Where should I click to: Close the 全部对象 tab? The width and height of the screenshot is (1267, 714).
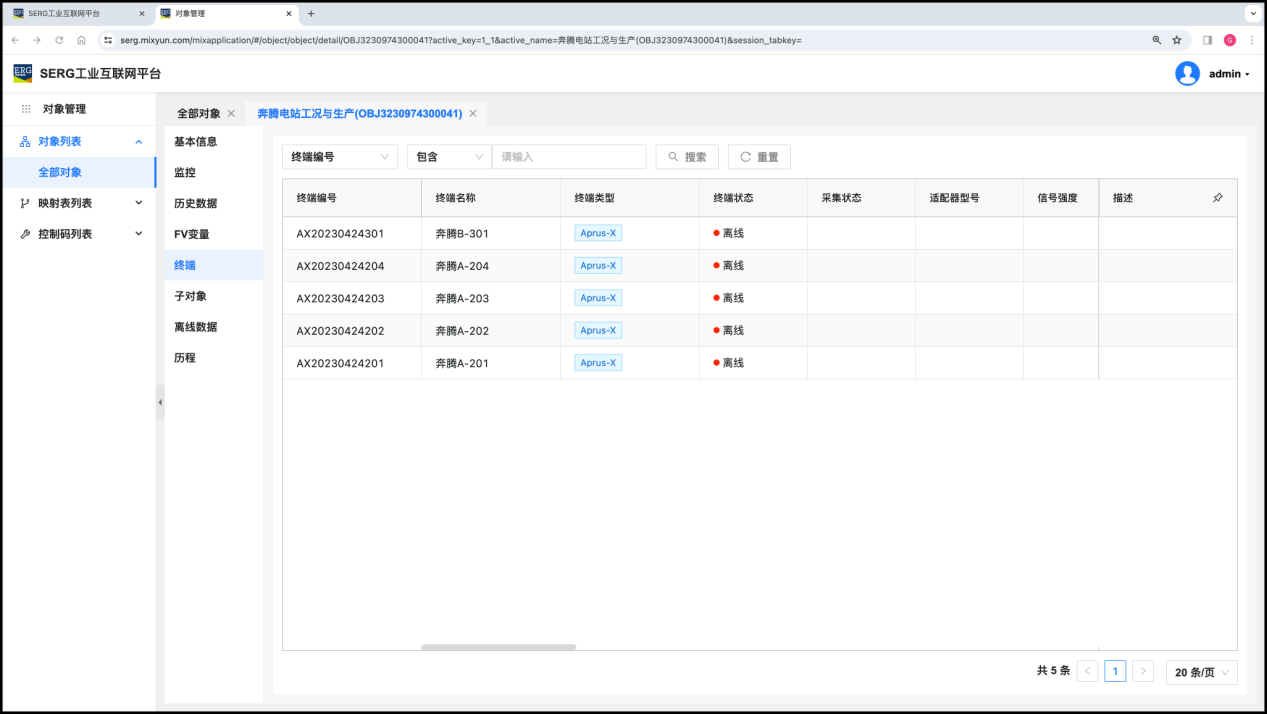pyautogui.click(x=231, y=114)
